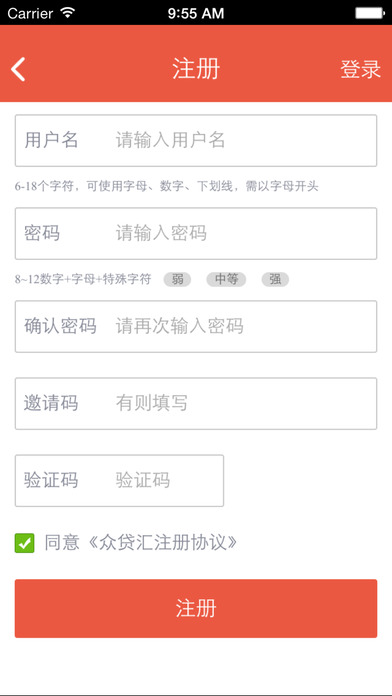Focus the 确认密码 confirm password field

tap(196, 326)
